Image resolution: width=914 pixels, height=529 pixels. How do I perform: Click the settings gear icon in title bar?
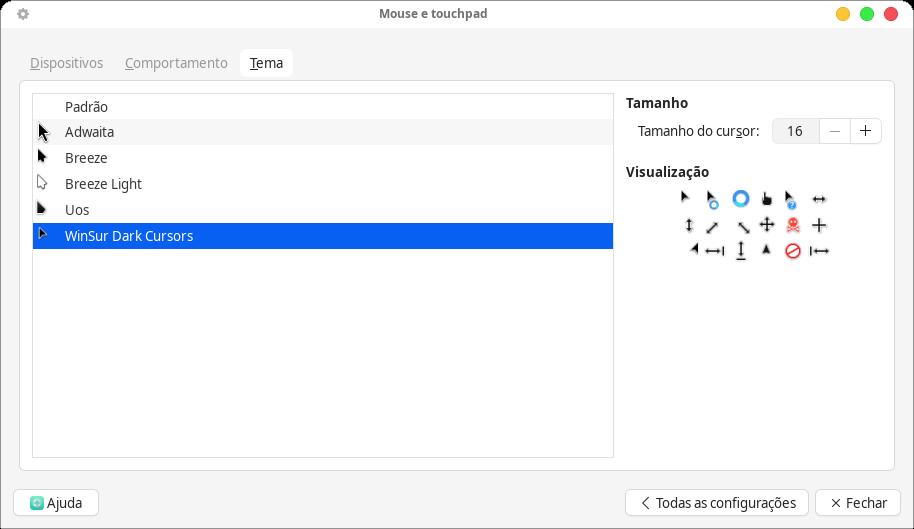tap(23, 14)
